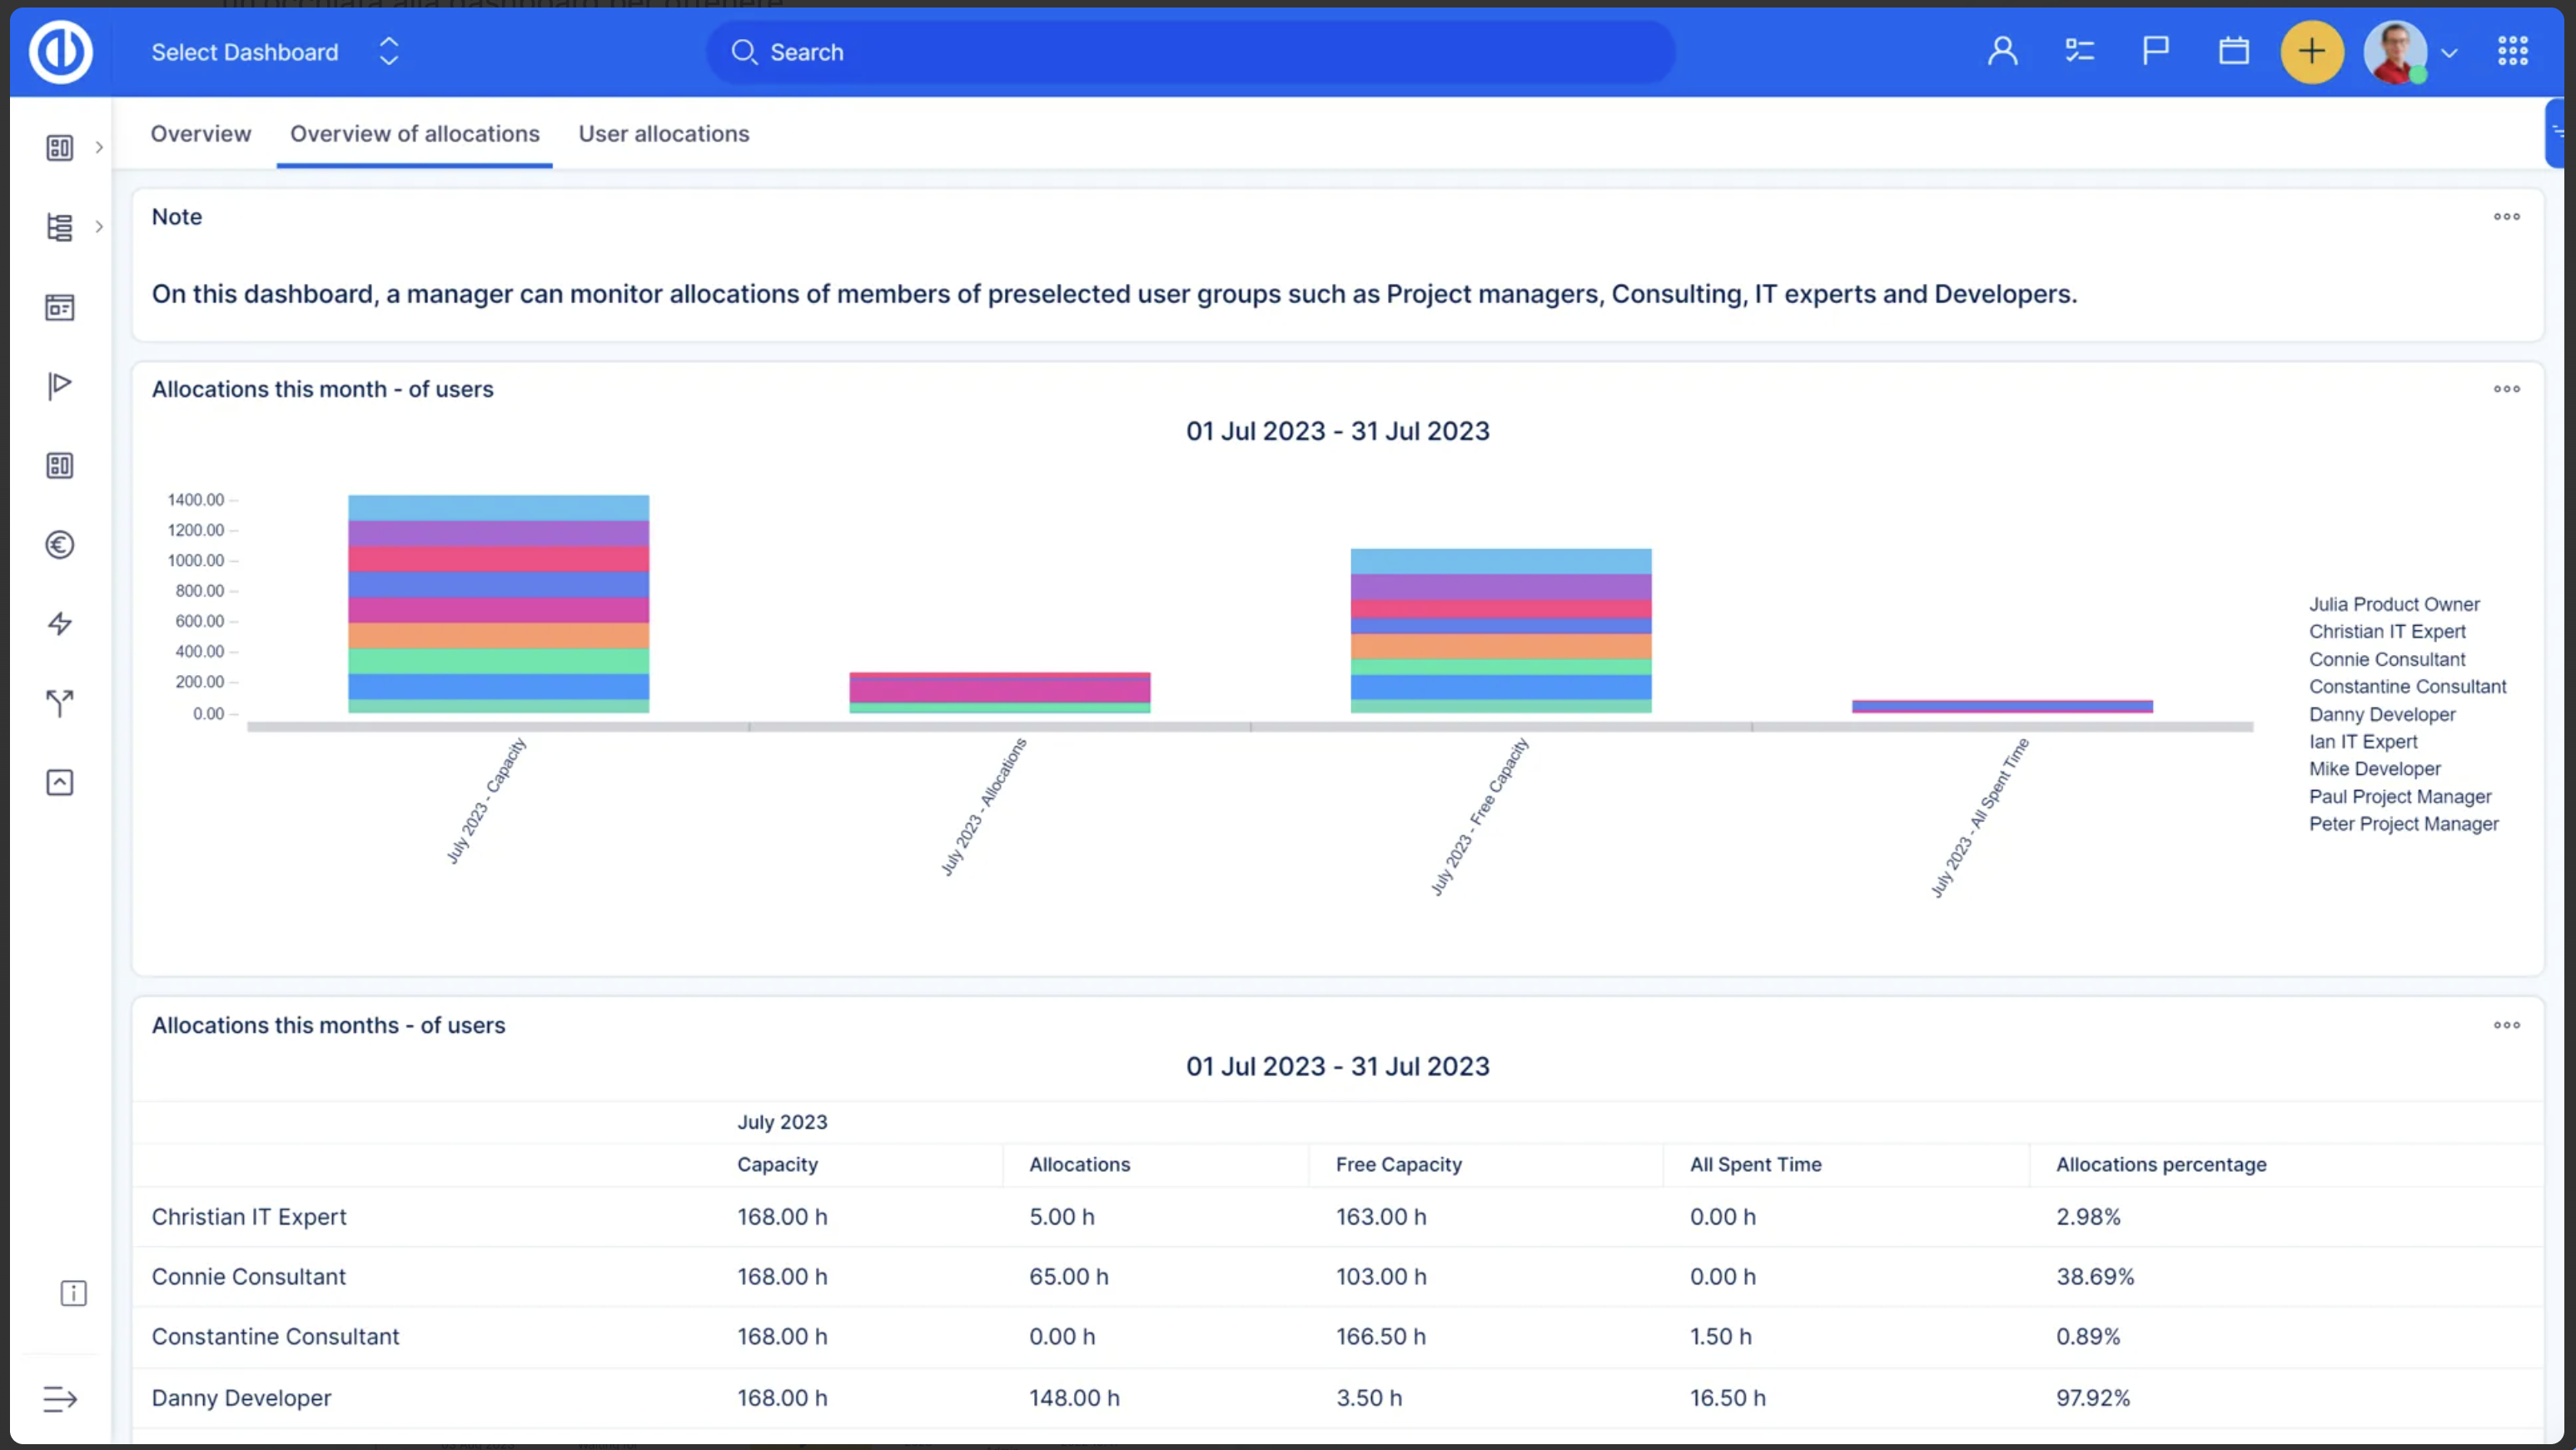Screen dimensions: 2576x1450
Task: Click the lightning bolt sidebar icon
Action: pos(60,624)
